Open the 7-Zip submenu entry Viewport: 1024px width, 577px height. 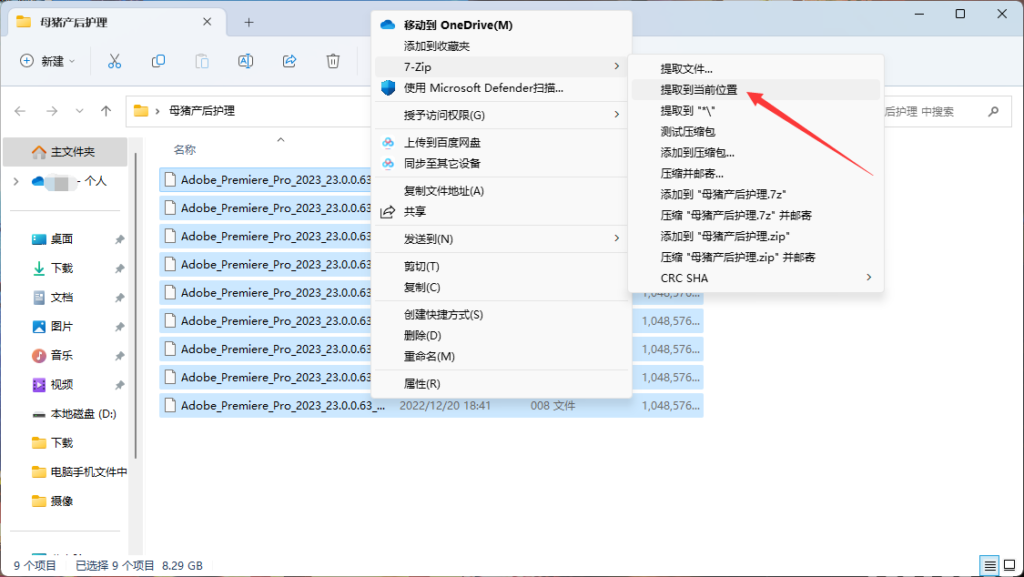[x=501, y=67]
